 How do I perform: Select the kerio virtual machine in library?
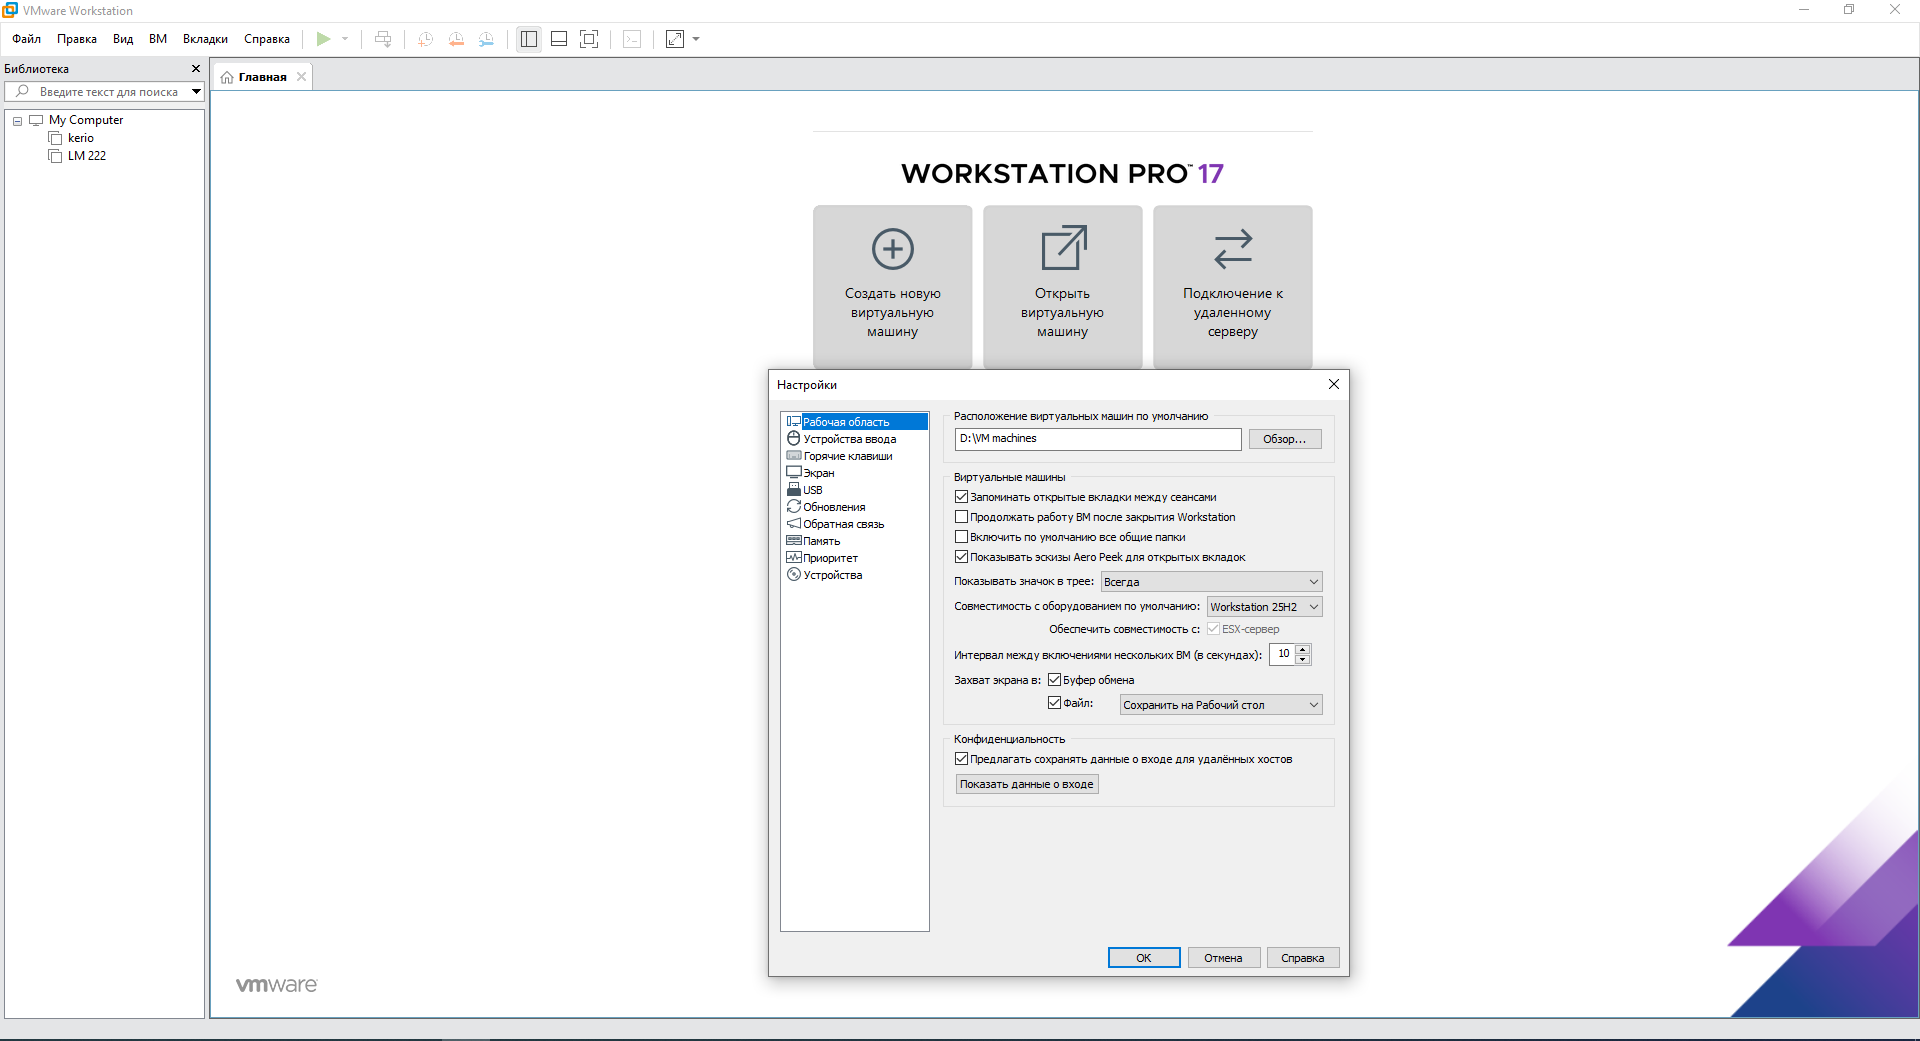pyautogui.click(x=81, y=138)
